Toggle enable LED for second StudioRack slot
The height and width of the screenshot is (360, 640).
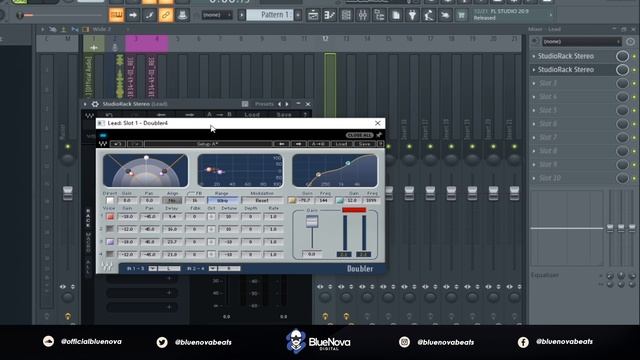(634, 70)
